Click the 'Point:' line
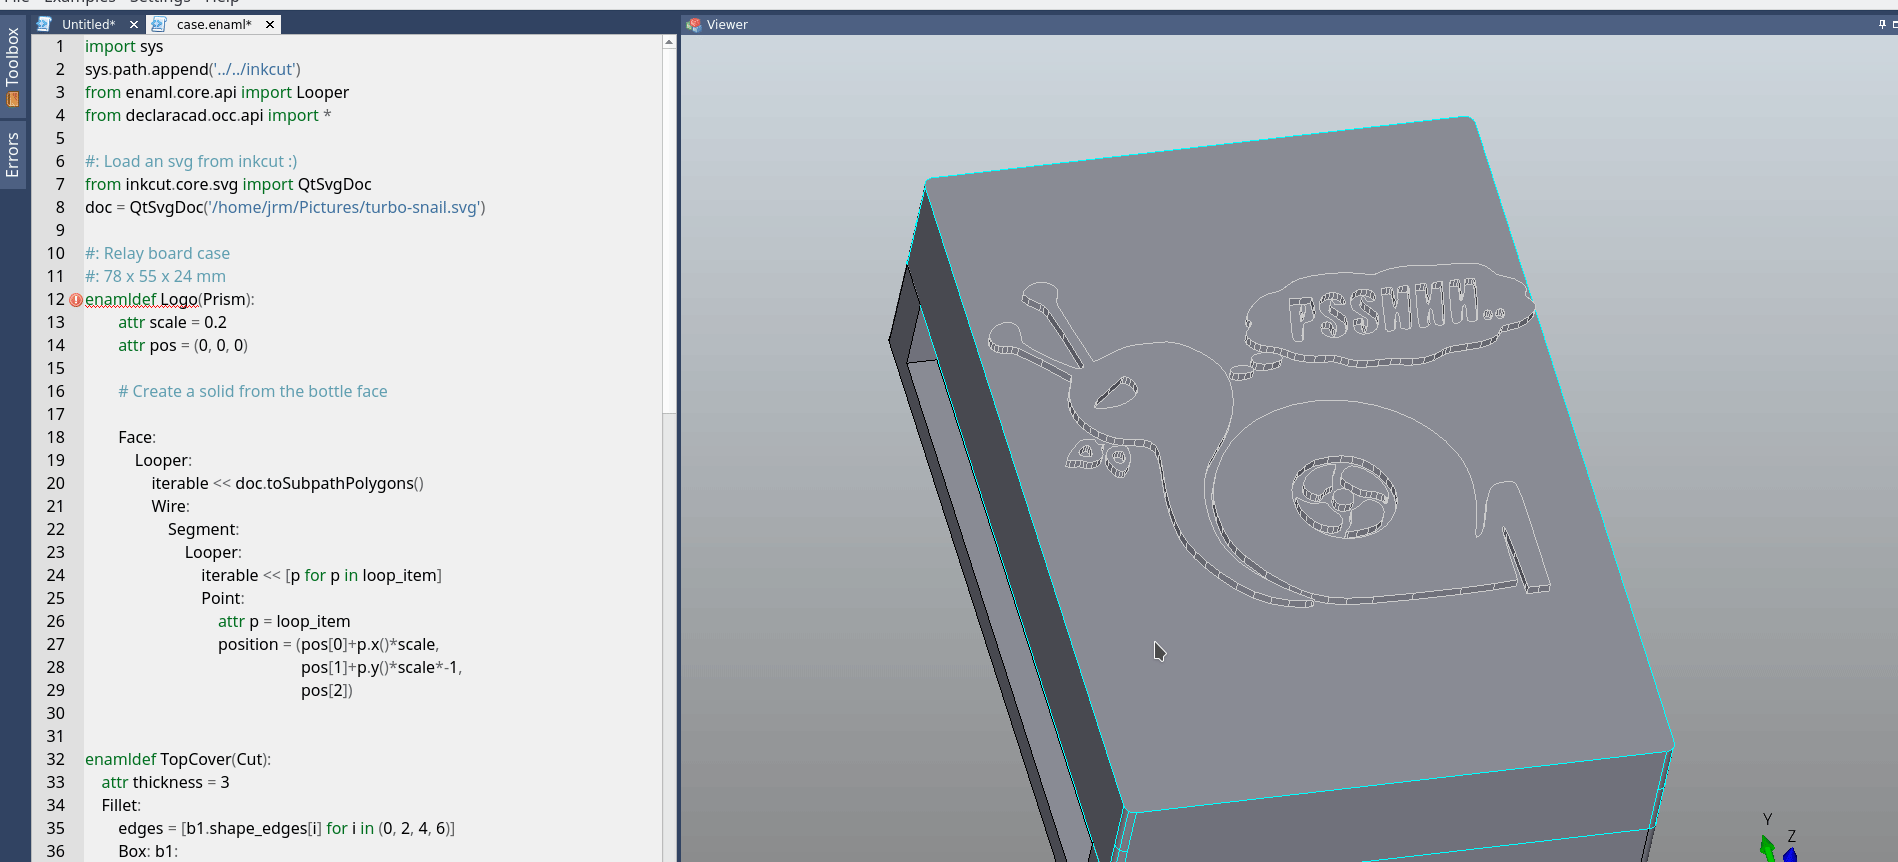 click(223, 598)
